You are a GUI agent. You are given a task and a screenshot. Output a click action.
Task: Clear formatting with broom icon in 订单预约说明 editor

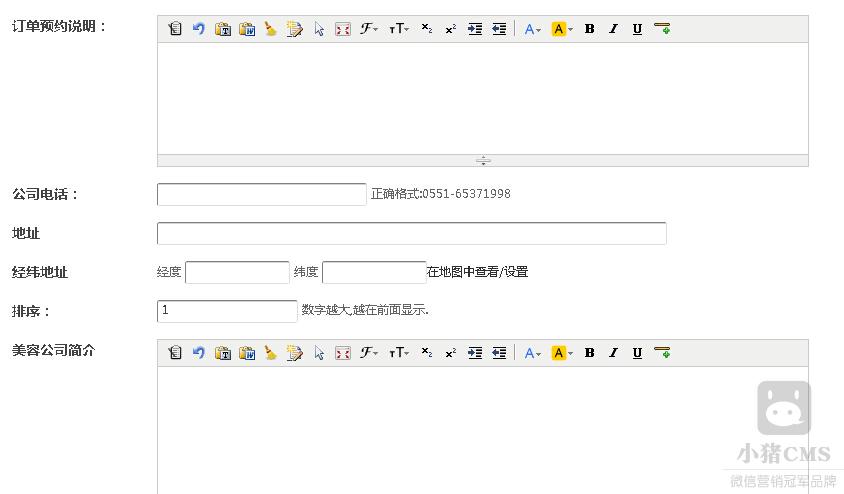[271, 29]
